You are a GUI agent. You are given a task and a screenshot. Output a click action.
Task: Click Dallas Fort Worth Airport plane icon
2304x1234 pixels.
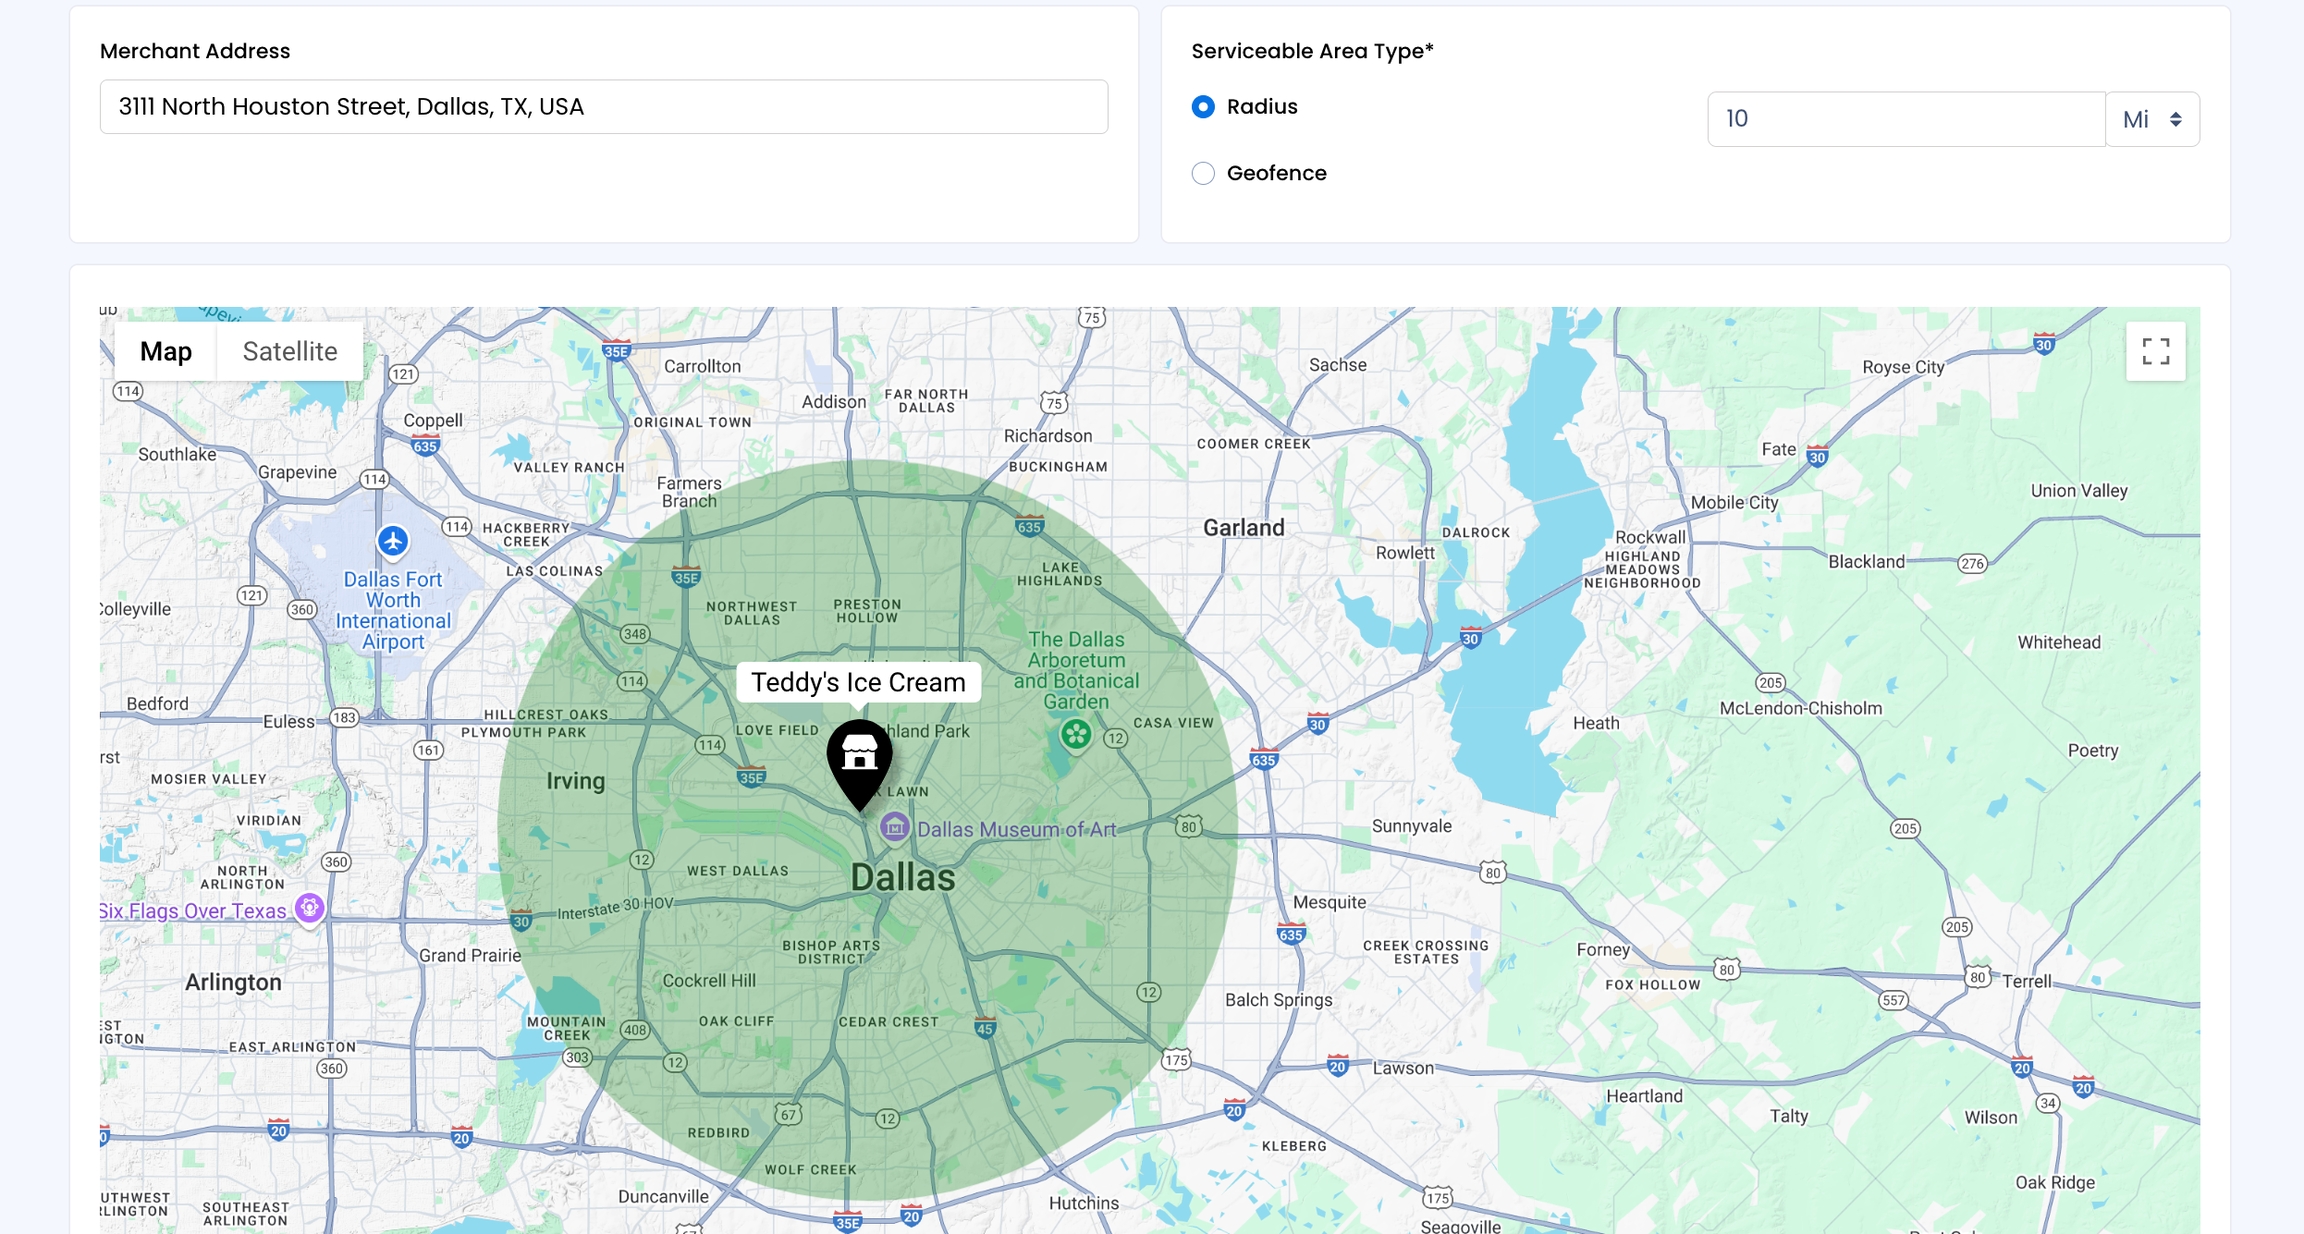(x=393, y=541)
